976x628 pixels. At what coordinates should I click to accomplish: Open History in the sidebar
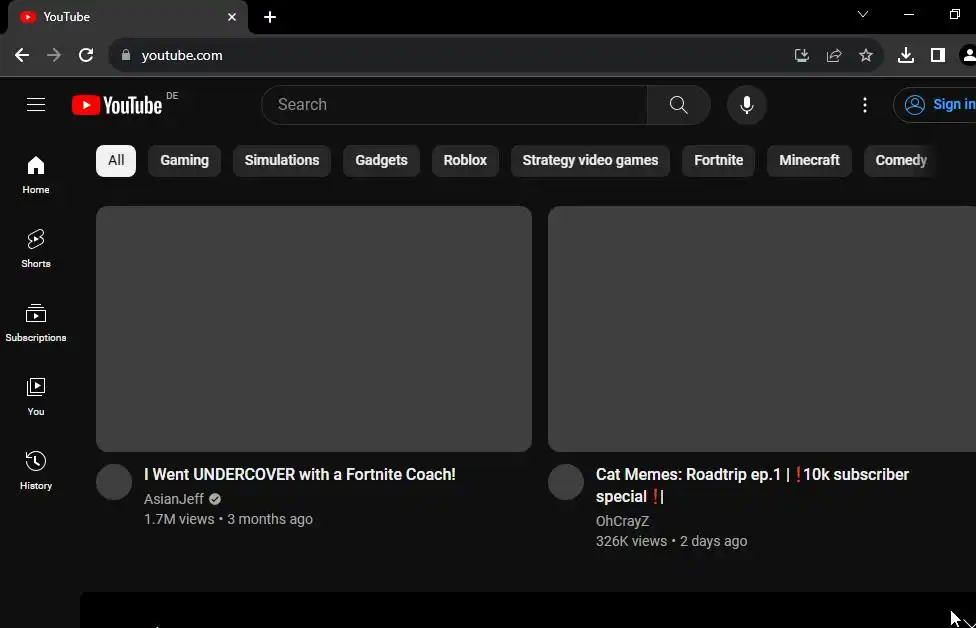click(x=36, y=471)
